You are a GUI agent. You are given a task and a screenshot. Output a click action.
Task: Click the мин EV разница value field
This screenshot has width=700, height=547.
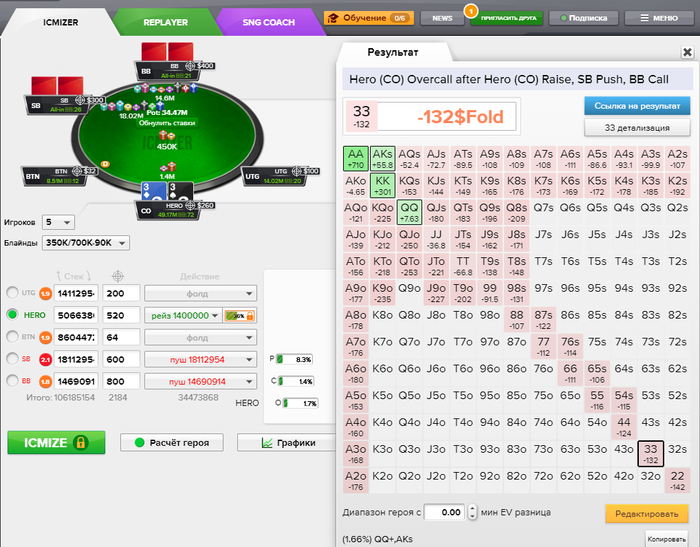click(444, 512)
